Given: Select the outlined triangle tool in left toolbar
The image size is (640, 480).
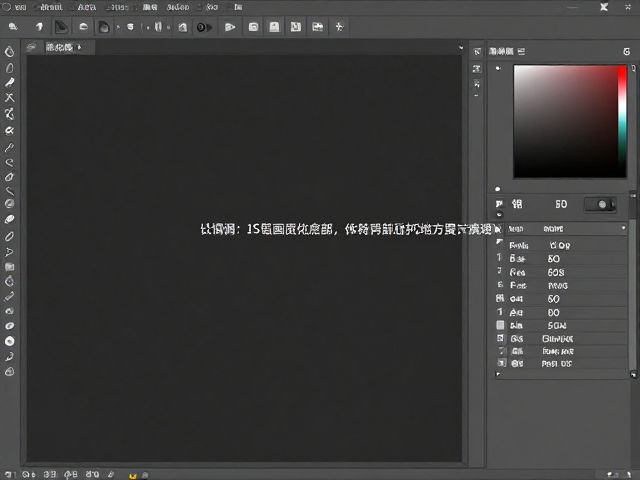Looking at the screenshot, I should pyautogui.click(x=9, y=252).
